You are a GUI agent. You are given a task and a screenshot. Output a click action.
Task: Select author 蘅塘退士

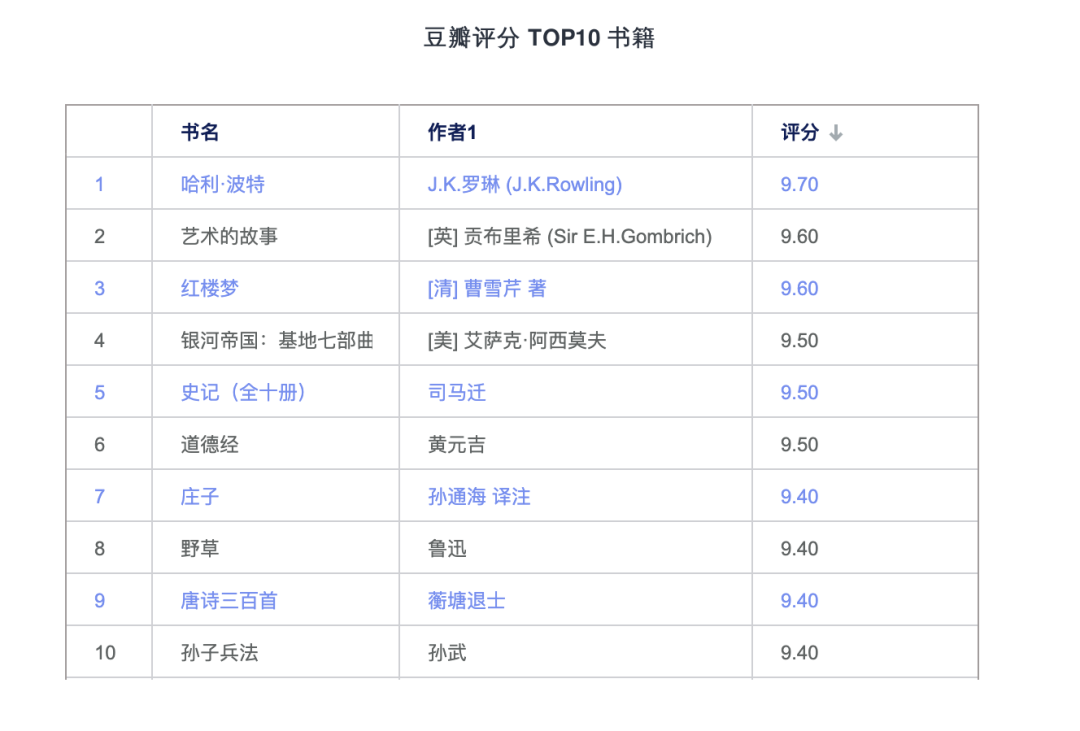(465, 600)
